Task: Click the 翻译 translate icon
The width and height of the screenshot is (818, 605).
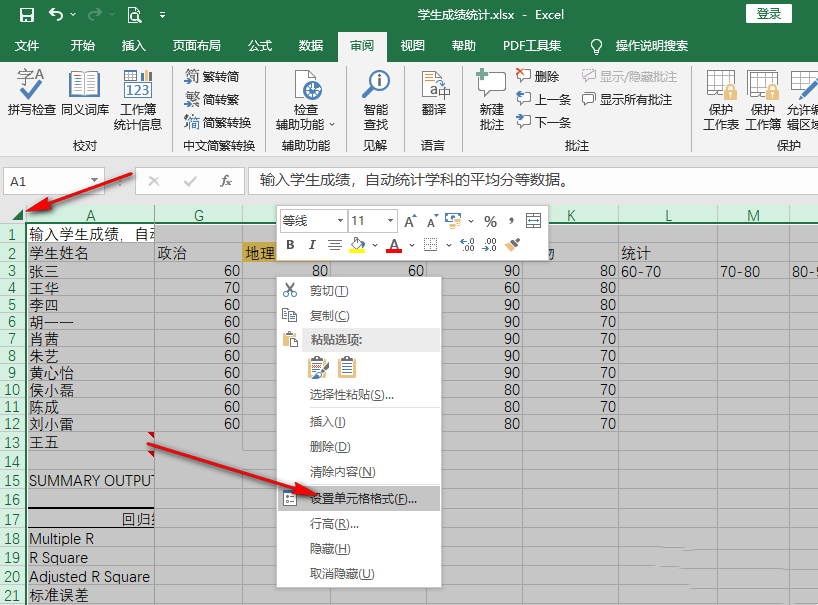Action: pos(434,93)
